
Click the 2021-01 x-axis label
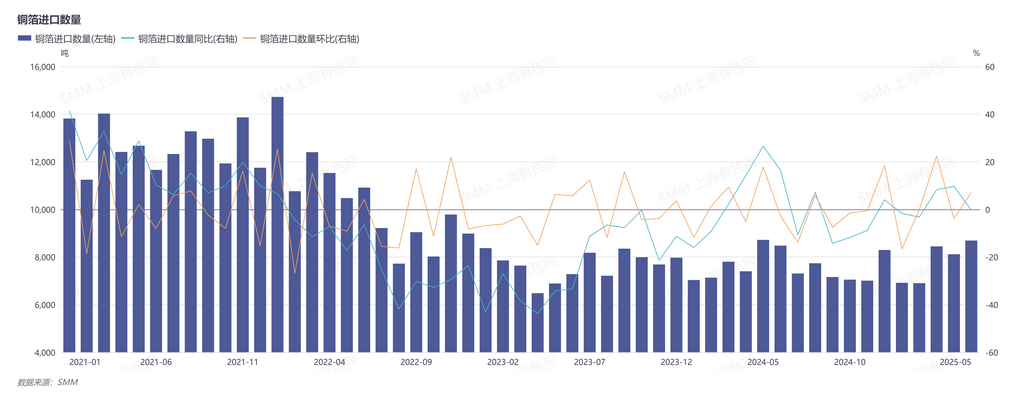click(x=84, y=362)
